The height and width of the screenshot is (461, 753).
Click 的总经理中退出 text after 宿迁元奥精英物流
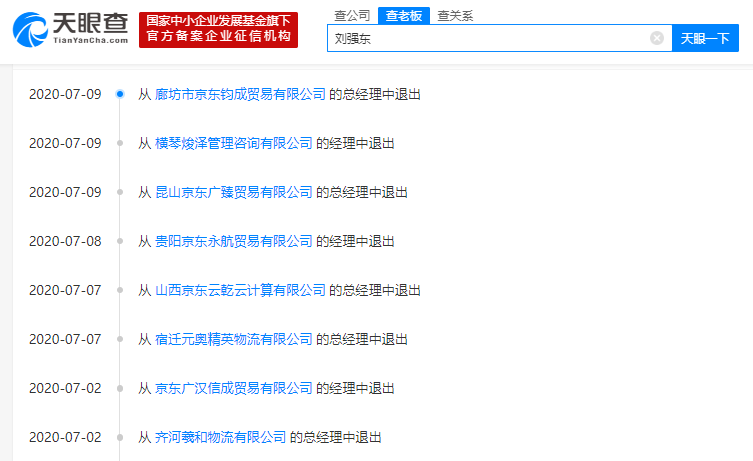(362, 339)
